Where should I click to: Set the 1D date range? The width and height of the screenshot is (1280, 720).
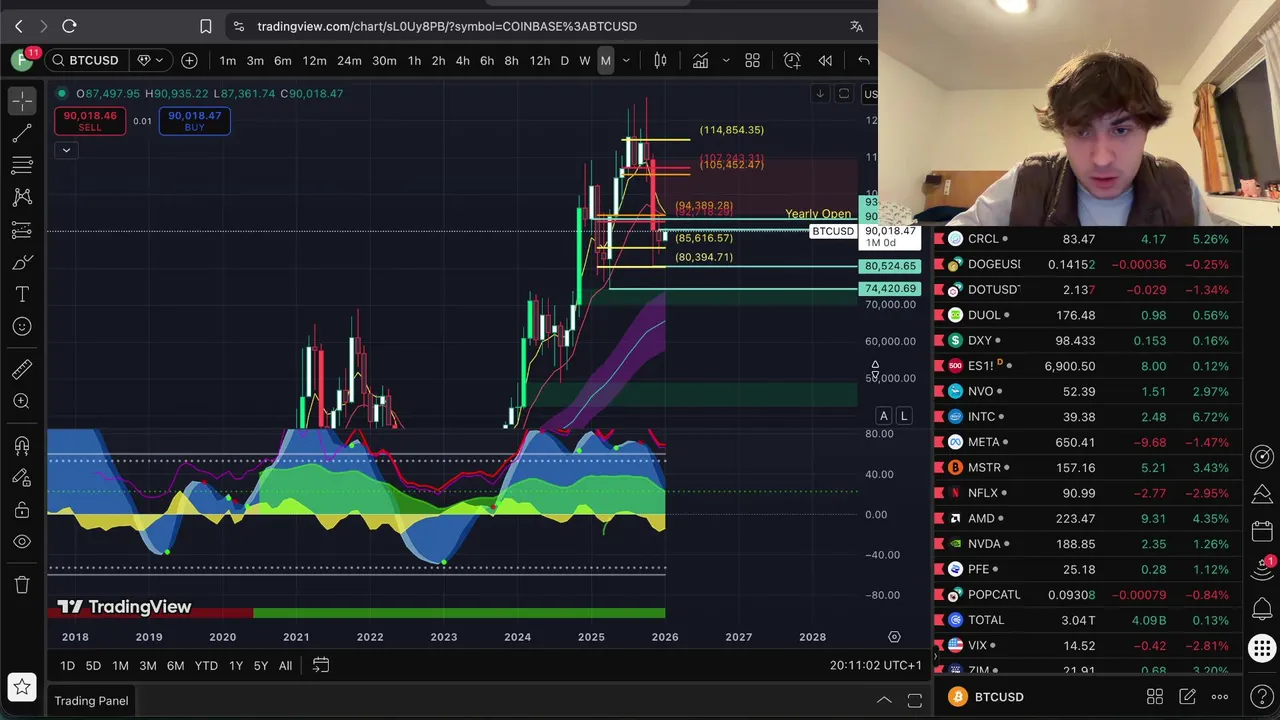[67, 666]
